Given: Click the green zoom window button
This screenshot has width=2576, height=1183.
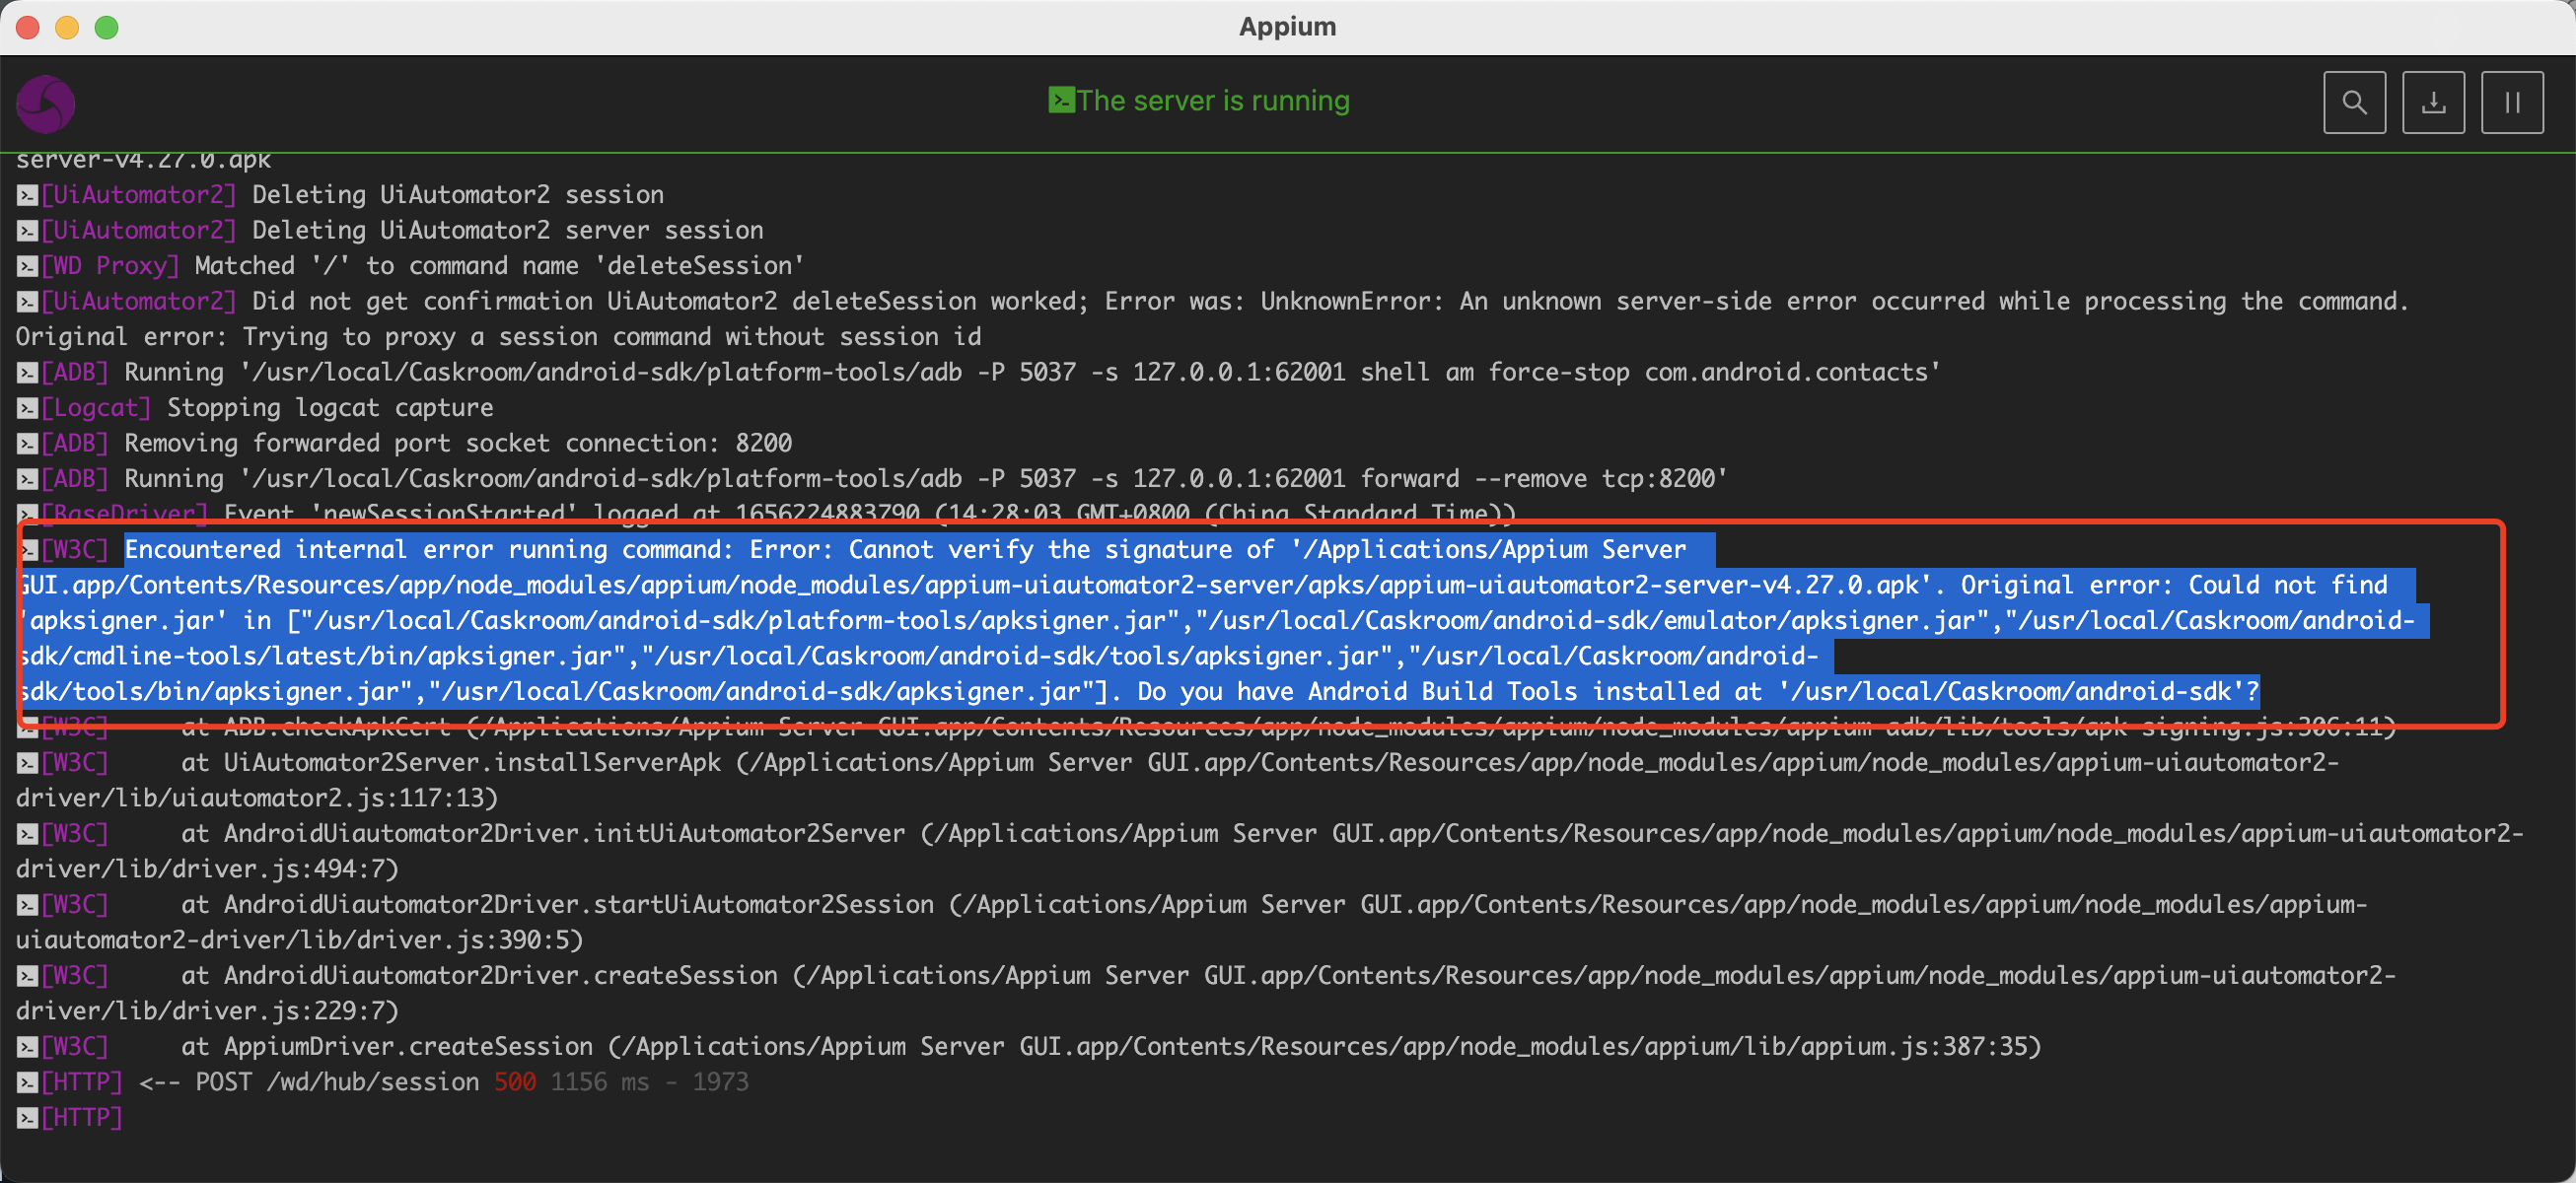Looking at the screenshot, I should (106, 27).
